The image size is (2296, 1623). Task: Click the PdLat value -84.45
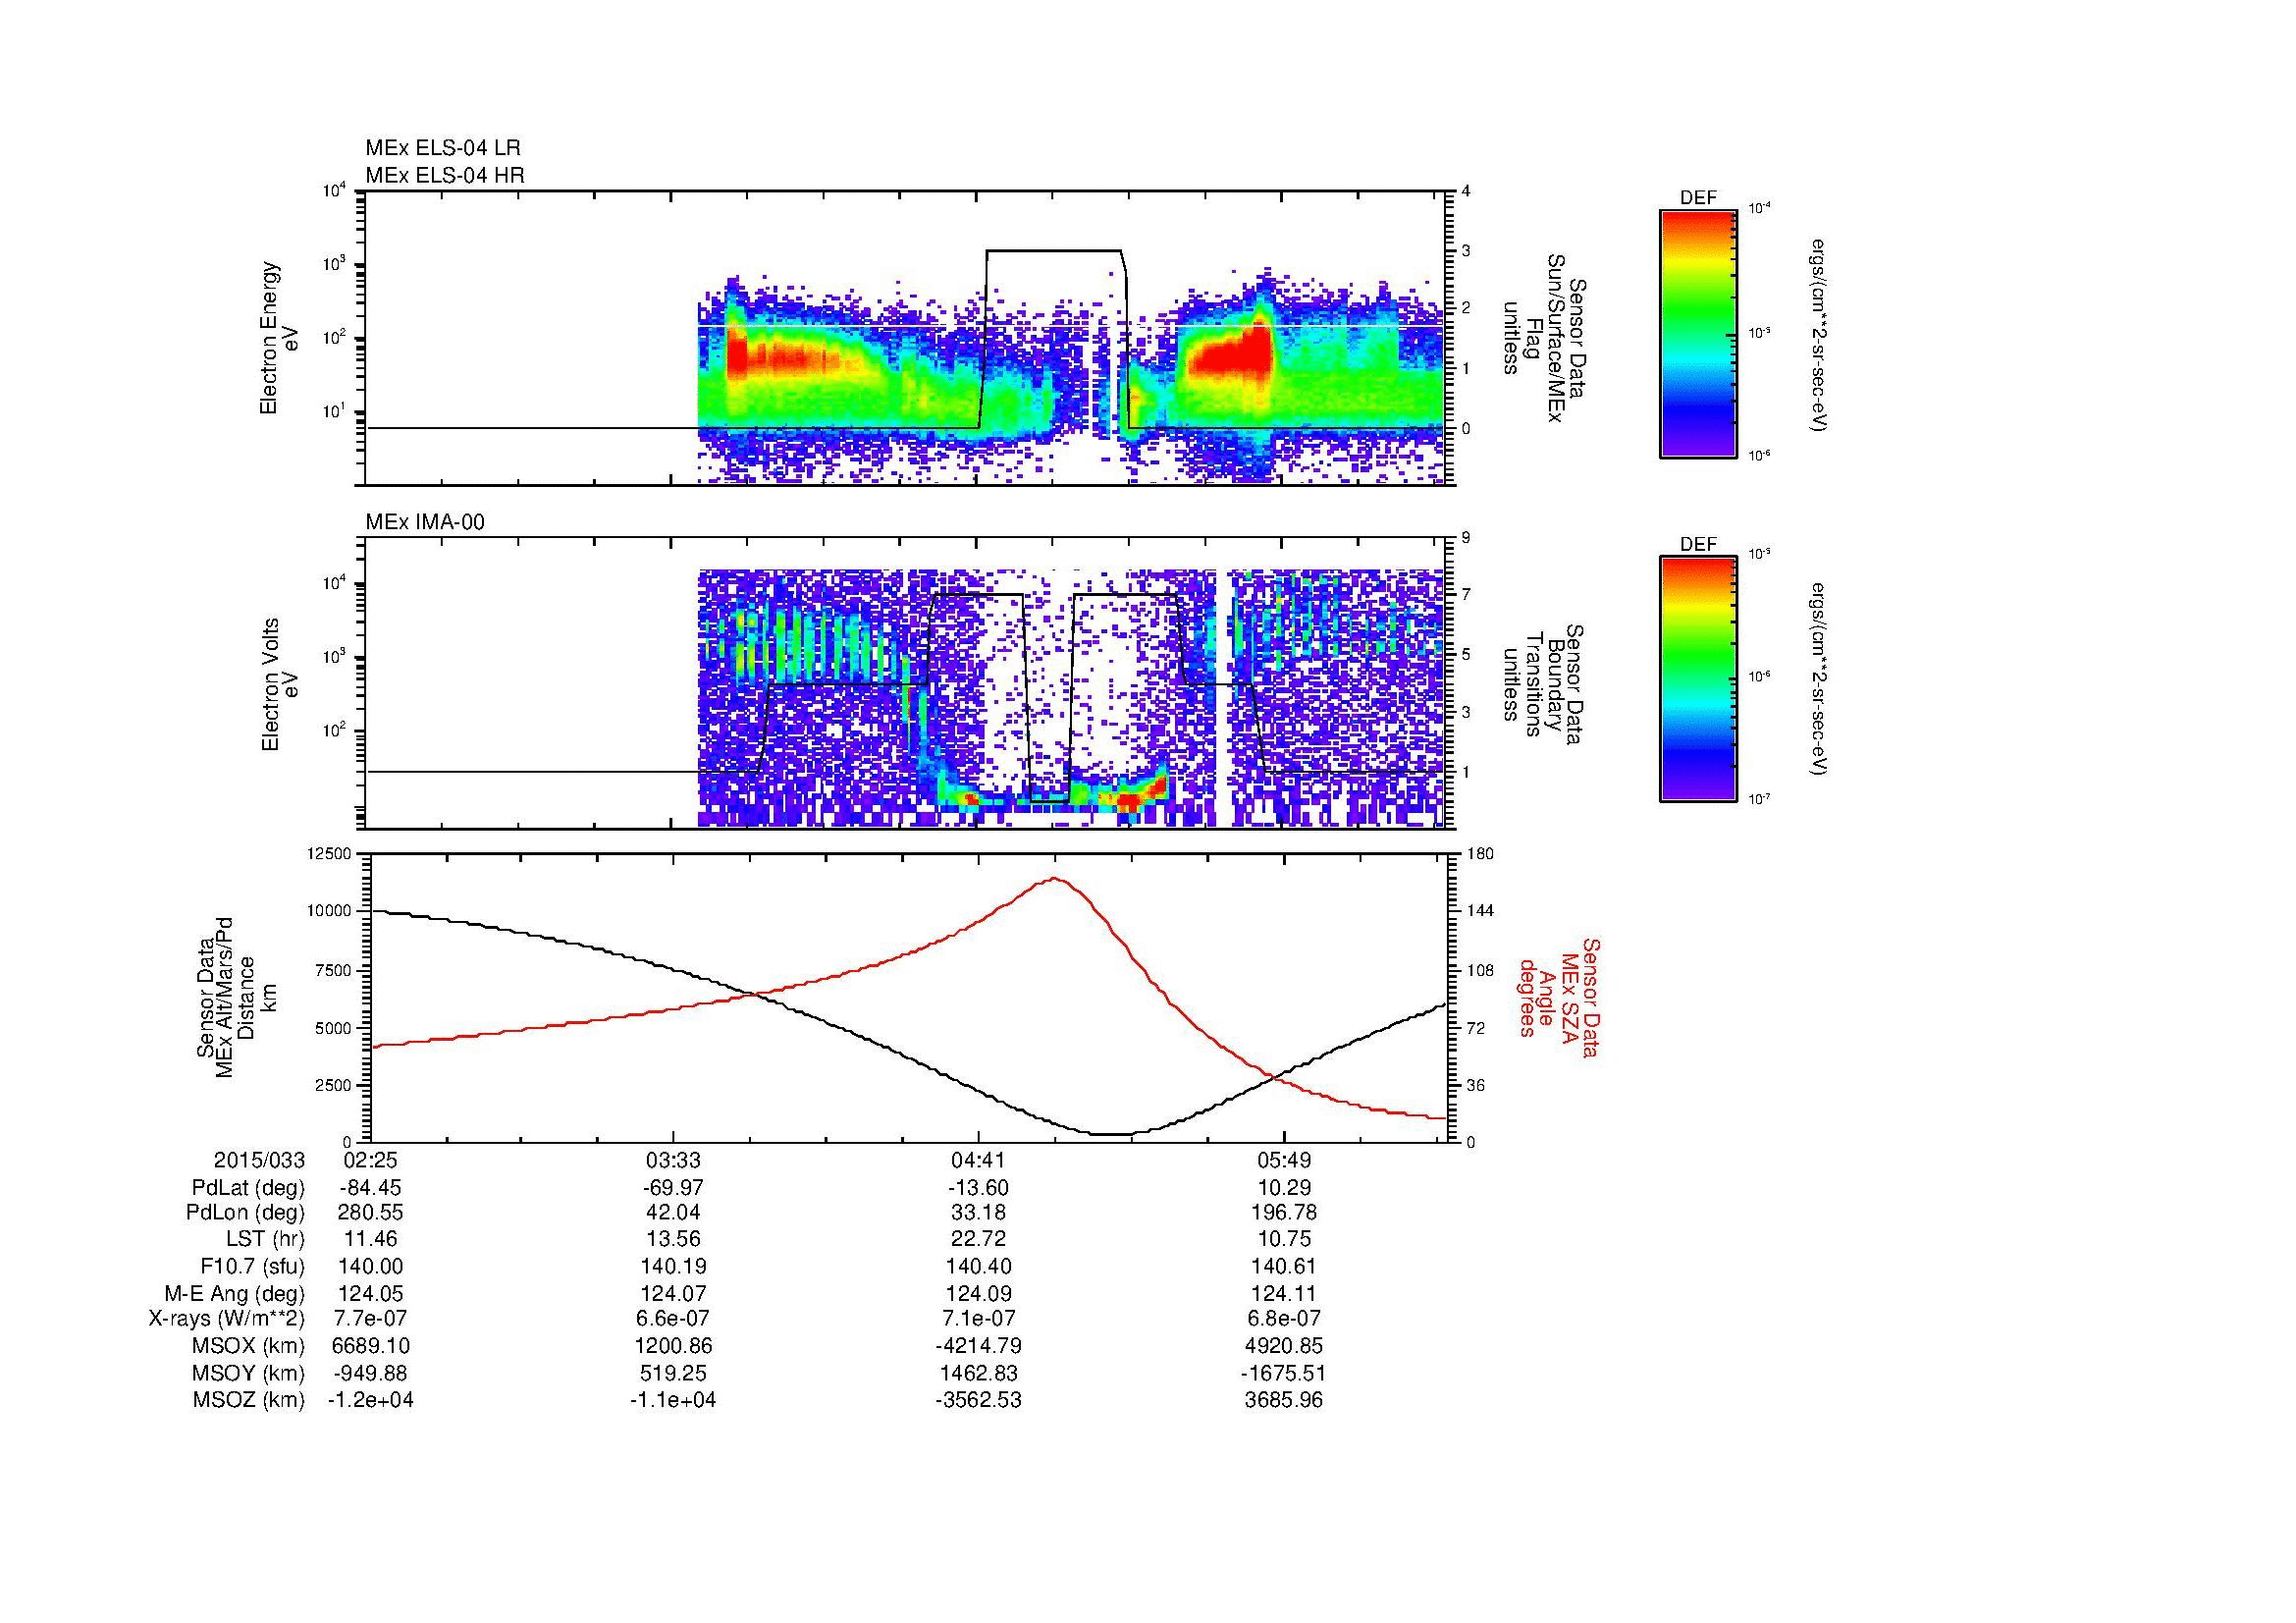(x=371, y=1188)
